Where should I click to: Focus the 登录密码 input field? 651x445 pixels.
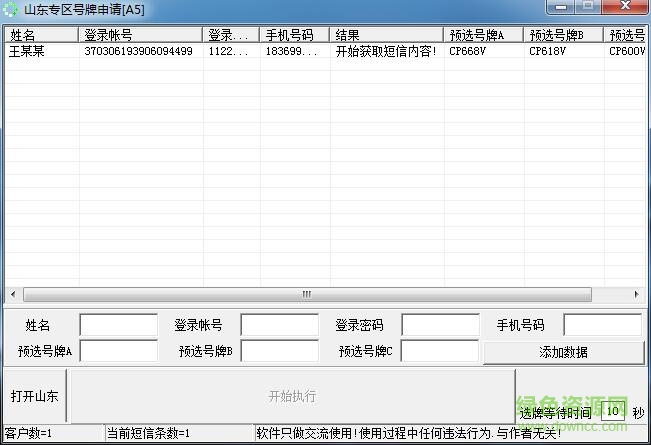click(x=440, y=325)
